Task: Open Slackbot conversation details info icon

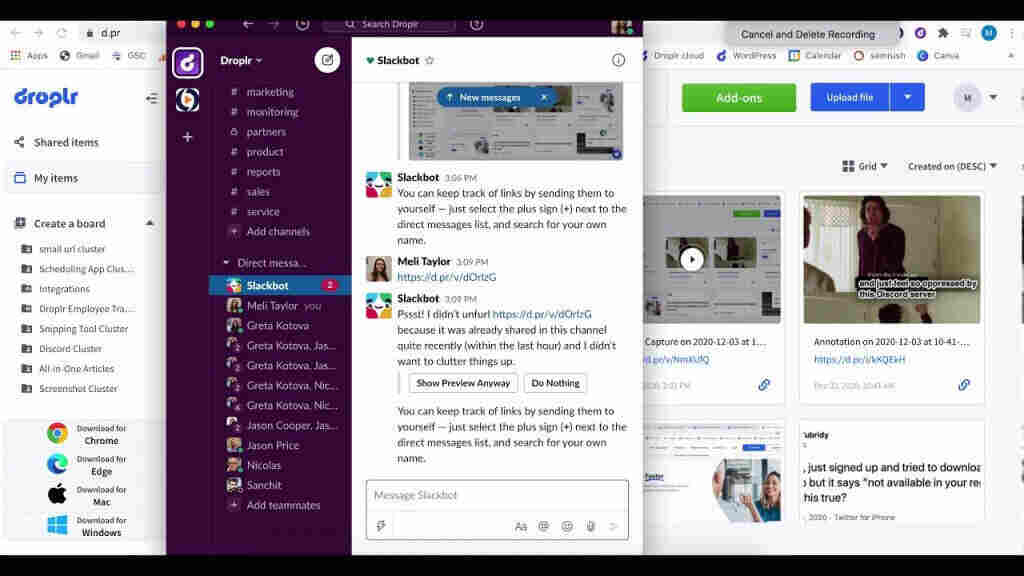Action: tap(618, 60)
